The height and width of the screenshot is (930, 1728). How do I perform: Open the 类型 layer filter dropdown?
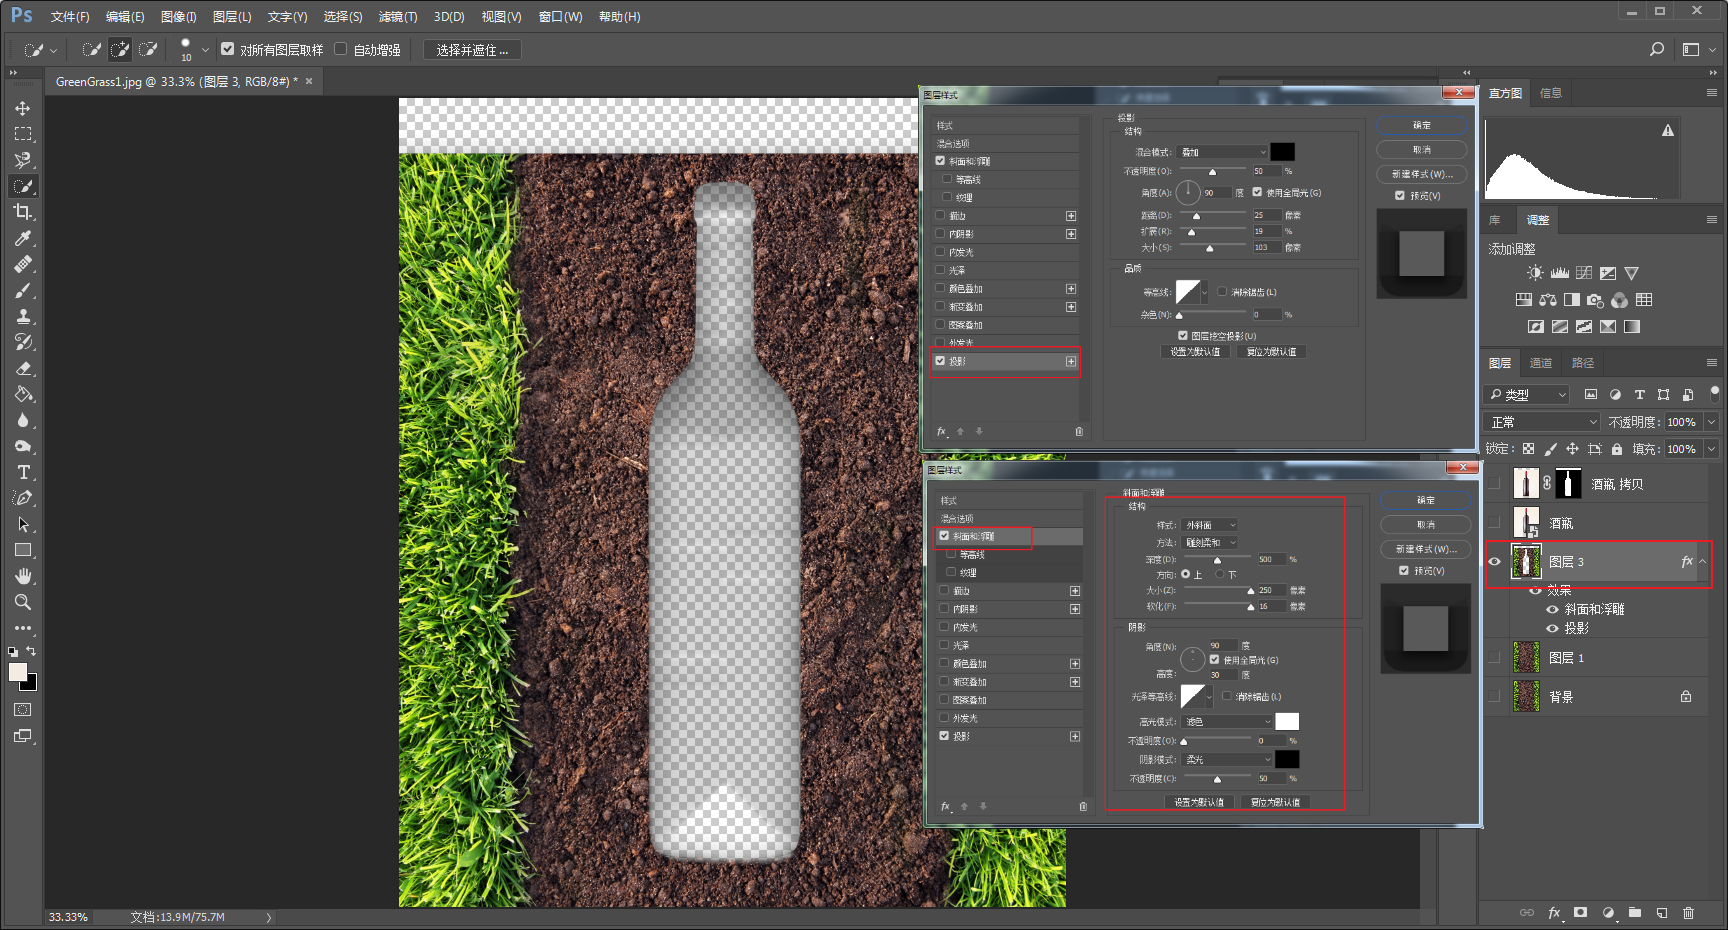pos(1527,395)
